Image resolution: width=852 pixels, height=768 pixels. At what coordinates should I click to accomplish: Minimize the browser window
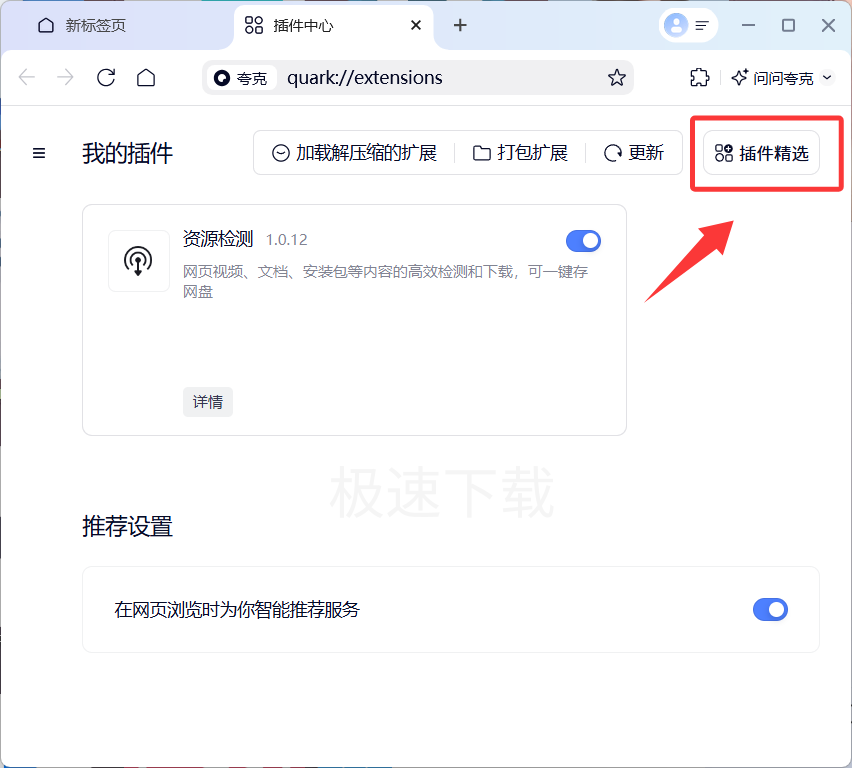748,25
